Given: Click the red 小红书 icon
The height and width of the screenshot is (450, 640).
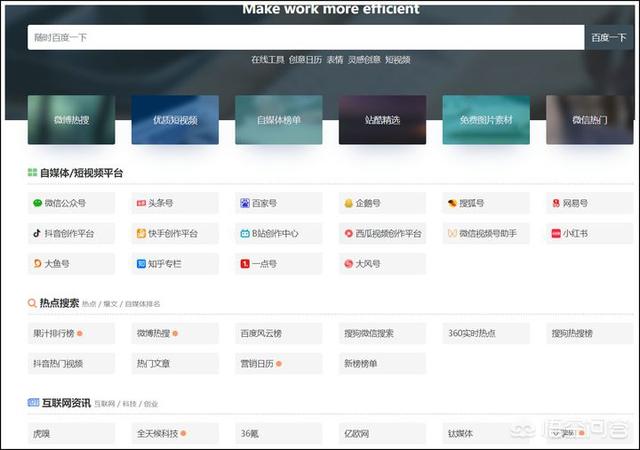Looking at the screenshot, I should point(556,234).
